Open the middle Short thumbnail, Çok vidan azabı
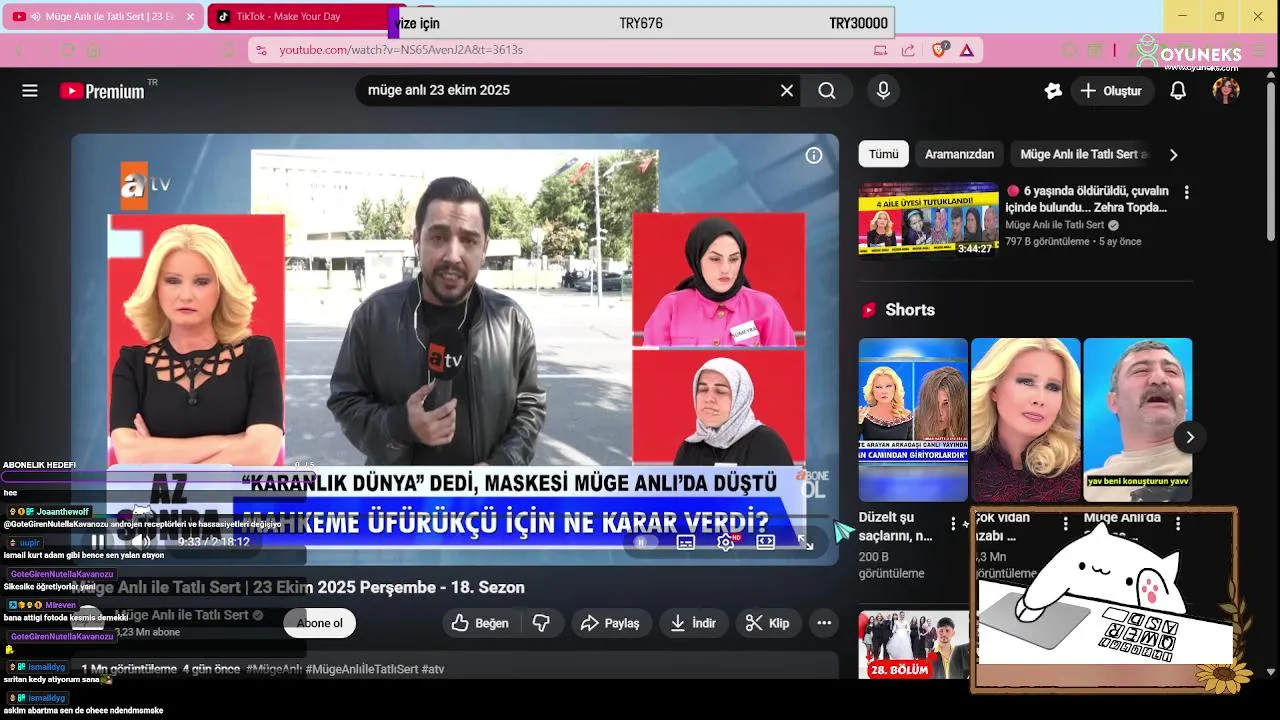Viewport: 1280px width, 720px height. pos(1026,419)
